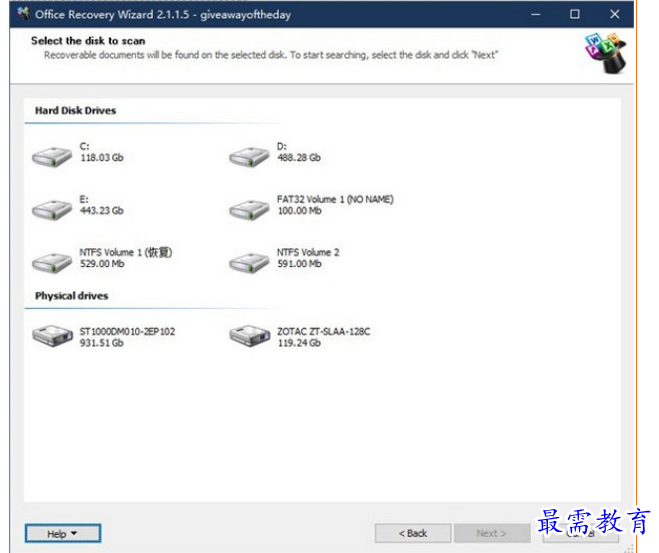Click the 931.51 Gb size text

[102, 343]
